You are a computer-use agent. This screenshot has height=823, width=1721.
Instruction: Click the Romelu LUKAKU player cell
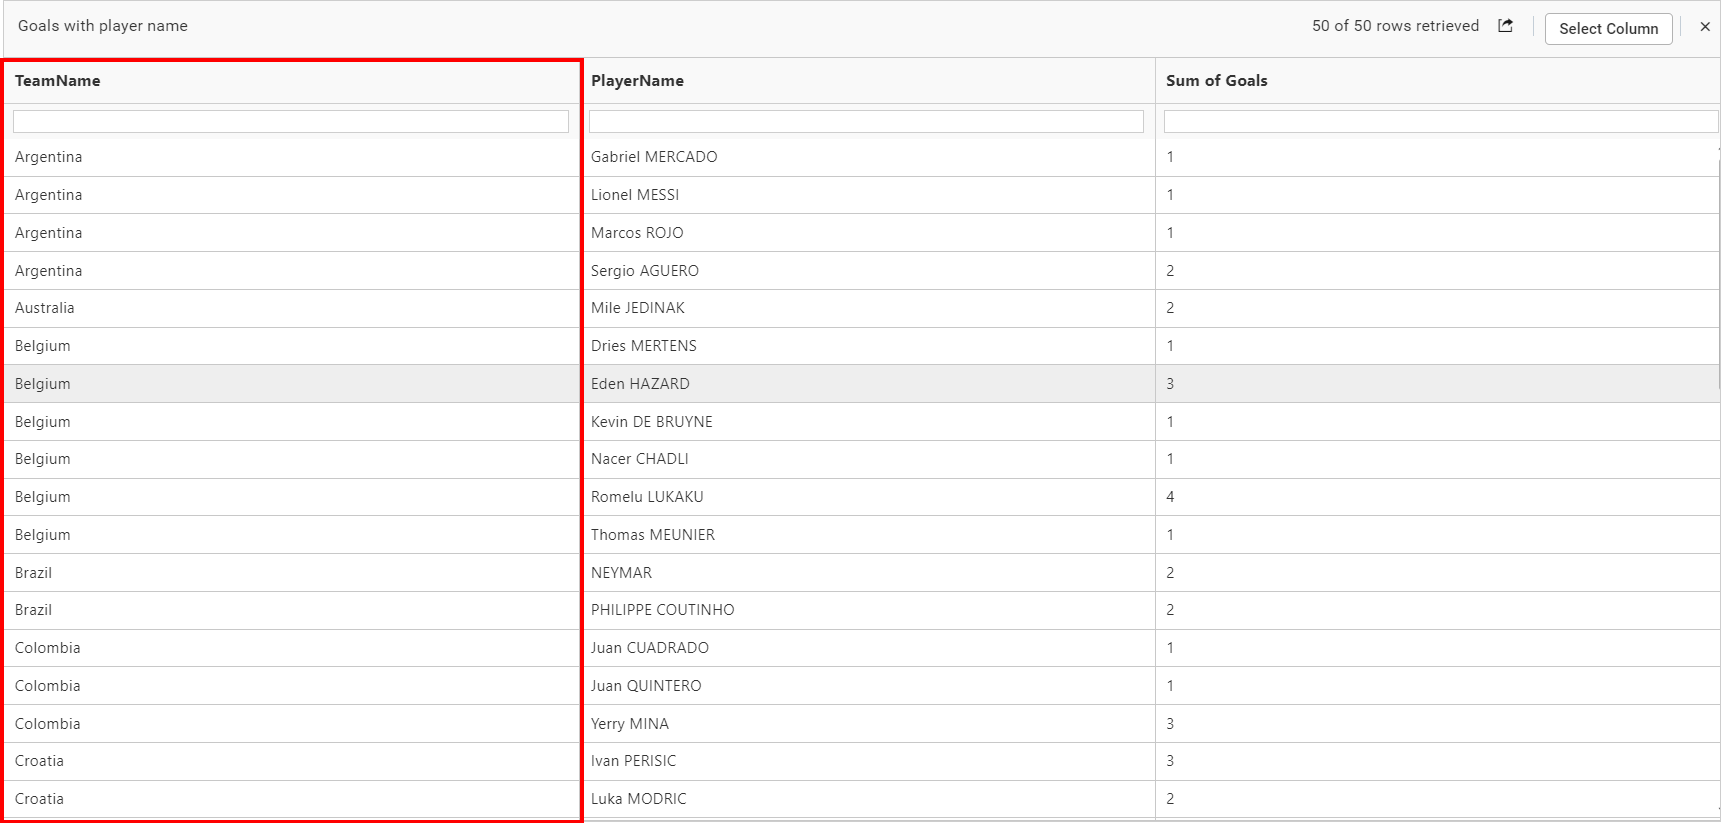click(647, 497)
